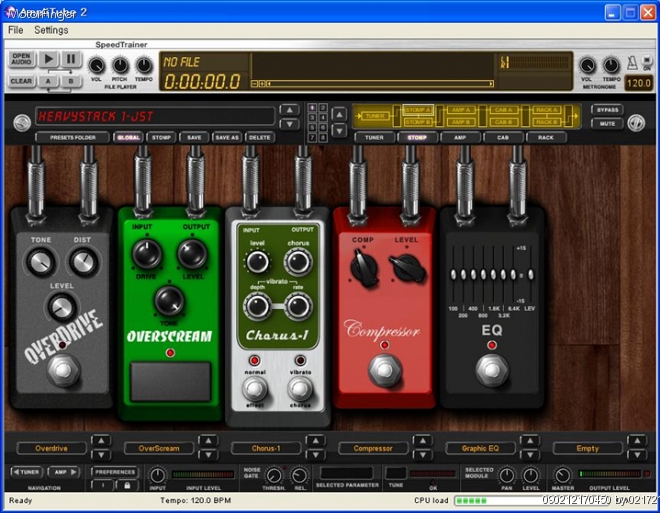Click the Overdrive pedal Tone knob

tap(38, 262)
